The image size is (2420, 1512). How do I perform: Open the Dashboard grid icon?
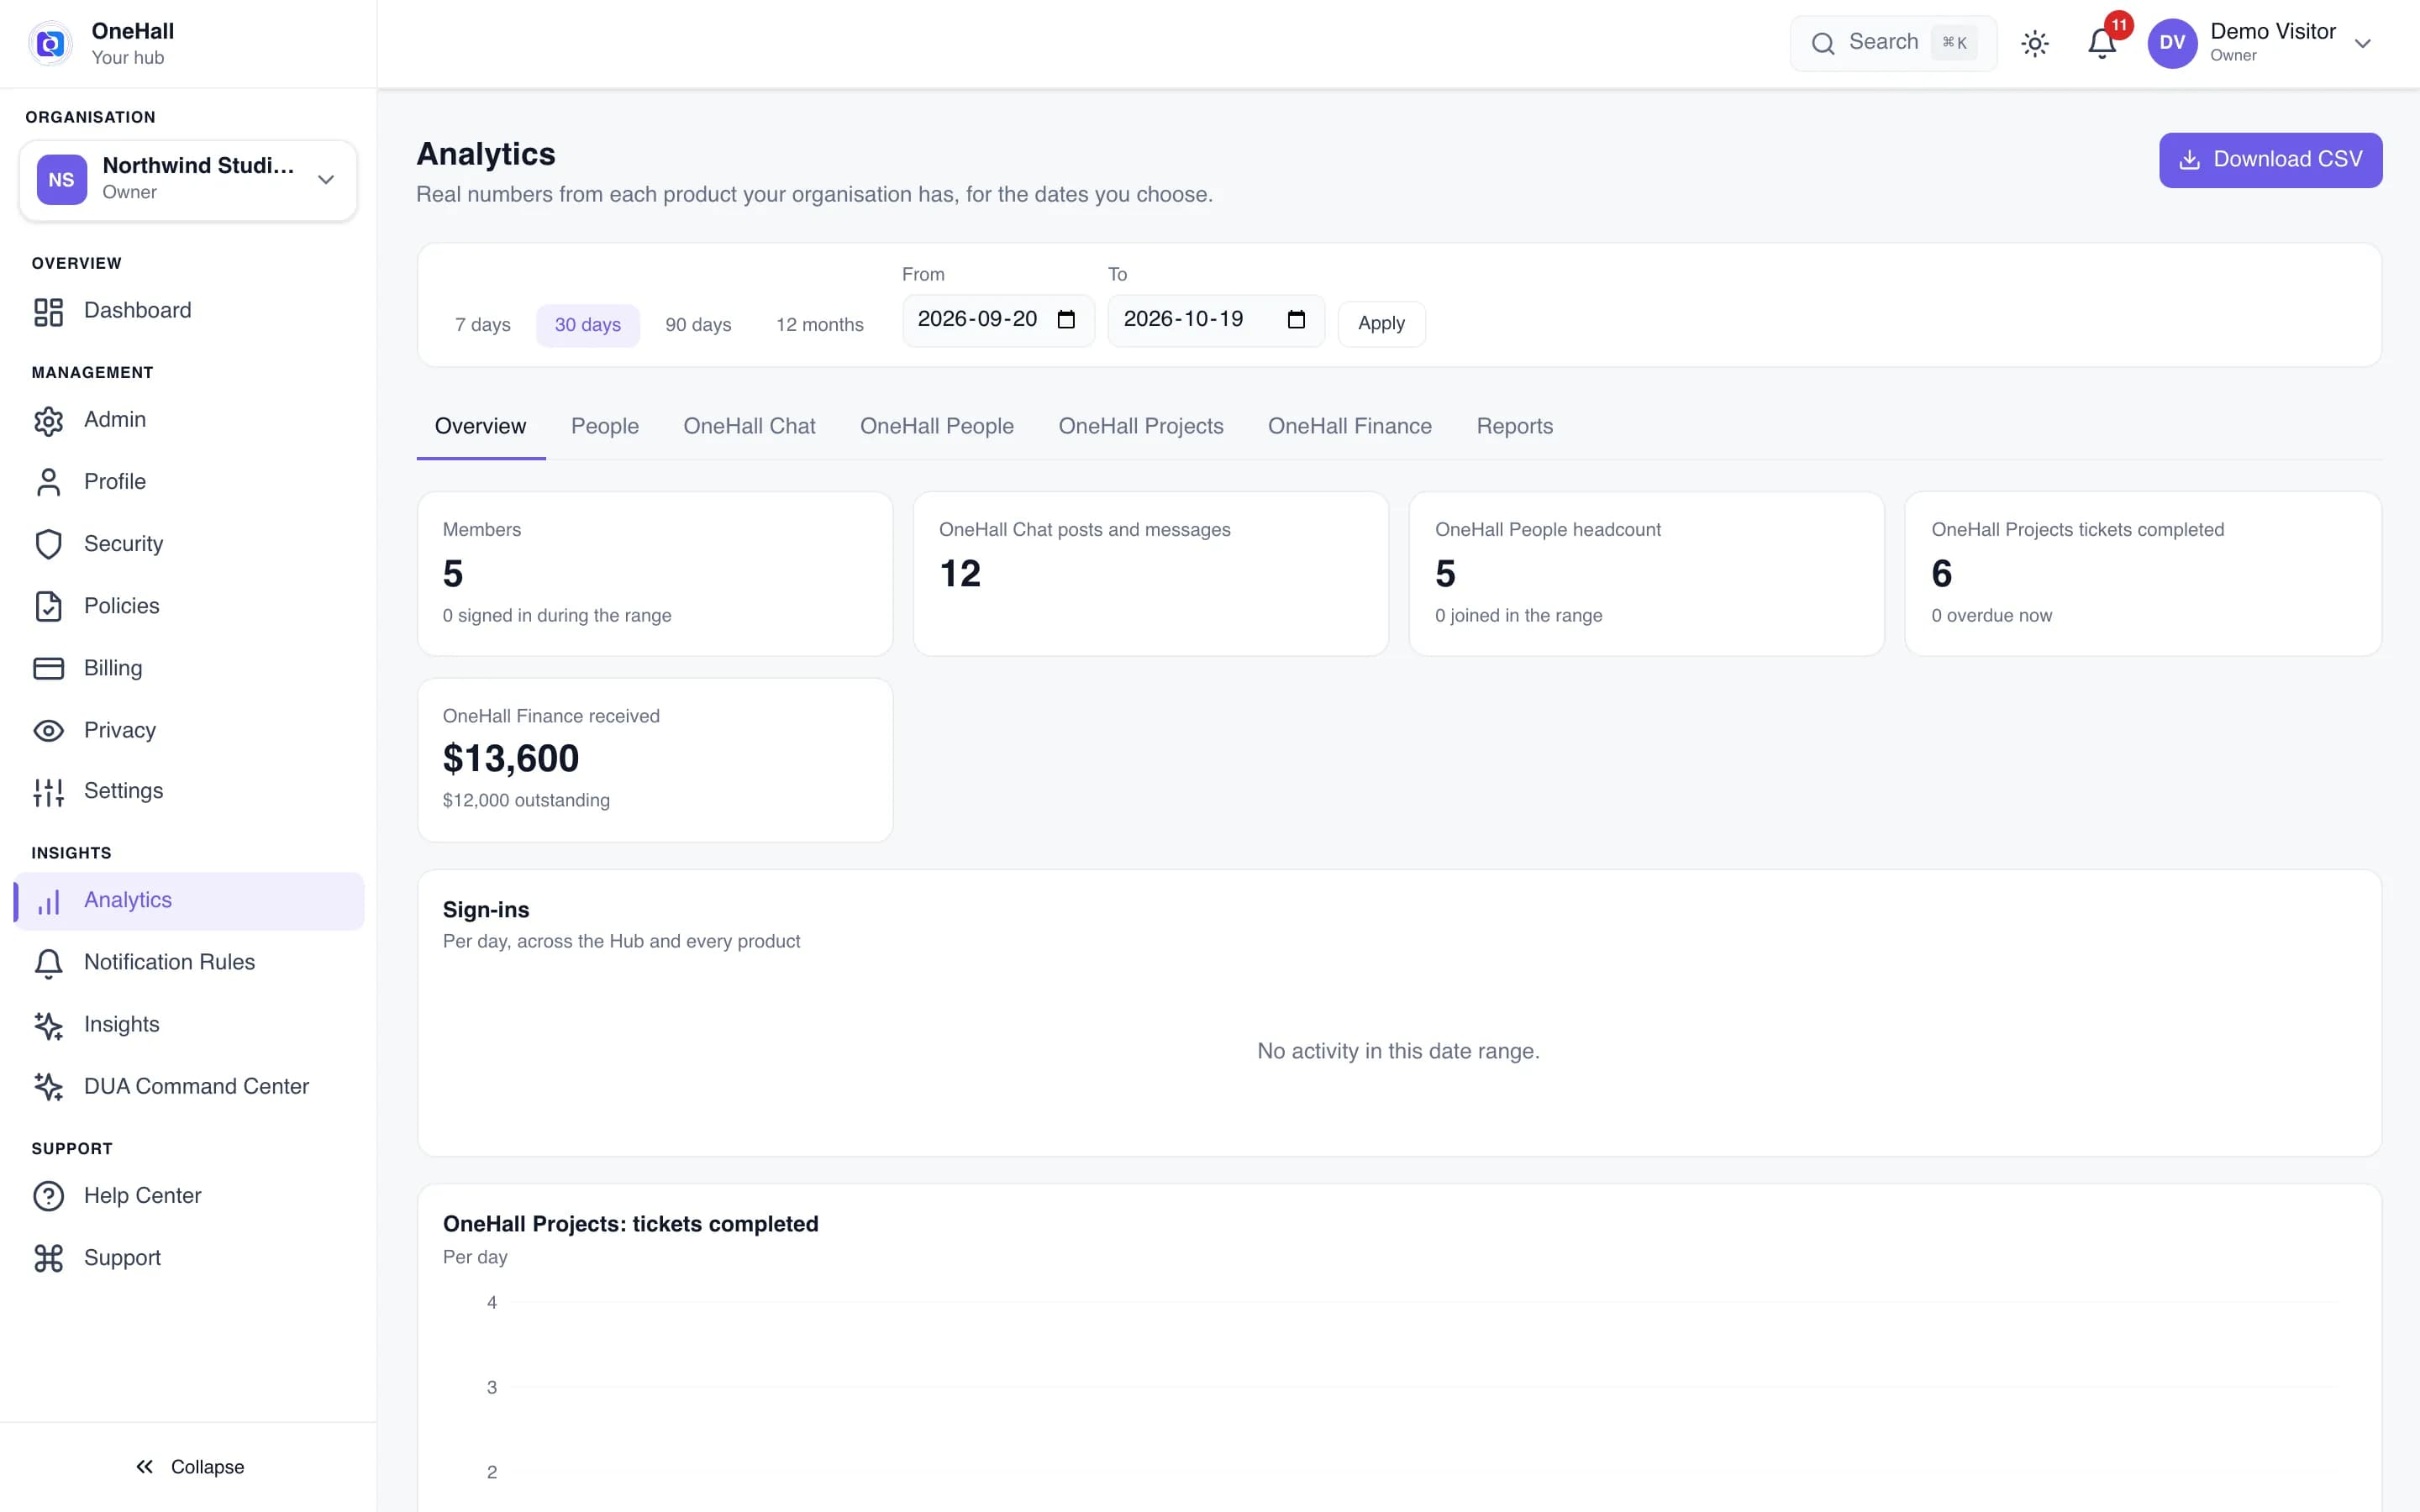coord(48,311)
